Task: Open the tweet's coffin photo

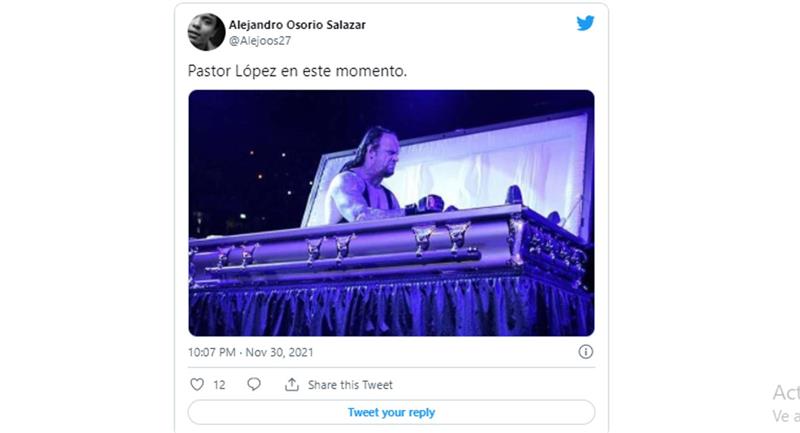Action: (x=391, y=213)
